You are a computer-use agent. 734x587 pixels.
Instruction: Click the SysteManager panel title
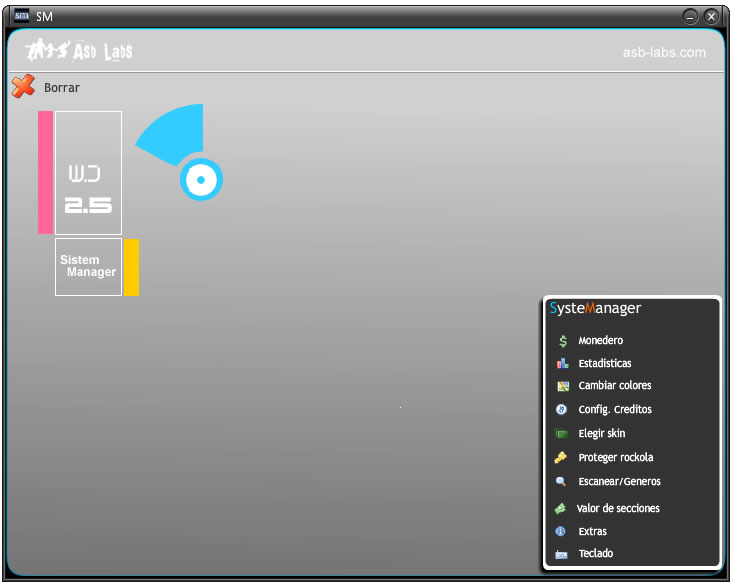tap(595, 308)
